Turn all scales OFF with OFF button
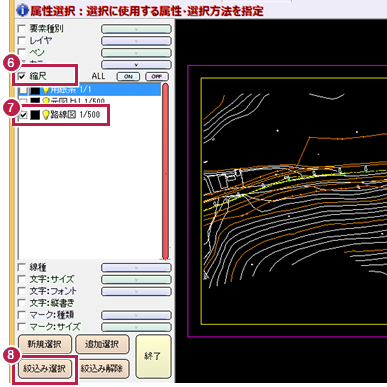 click(157, 77)
